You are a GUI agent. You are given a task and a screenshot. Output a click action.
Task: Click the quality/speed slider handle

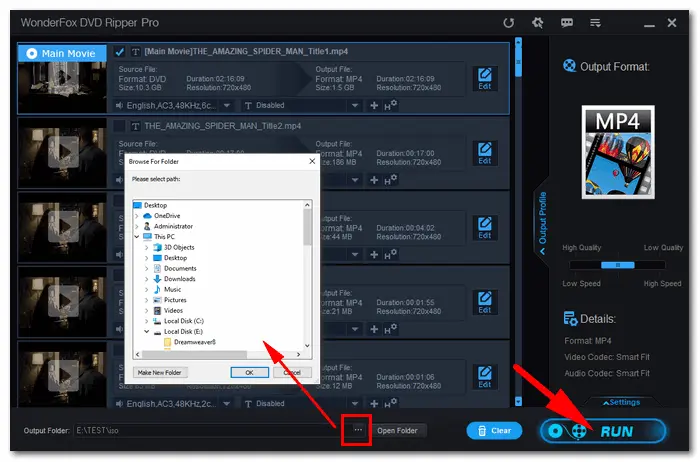click(618, 266)
